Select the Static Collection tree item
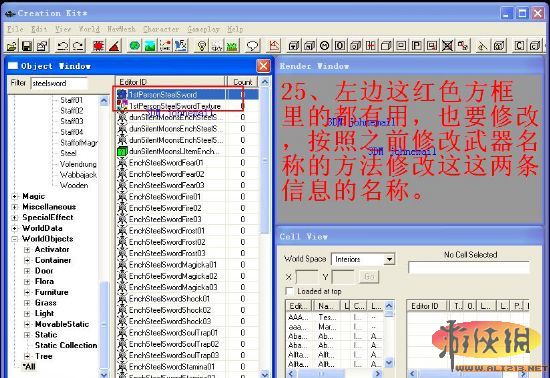Screen dimensions: 550x378 point(66,345)
